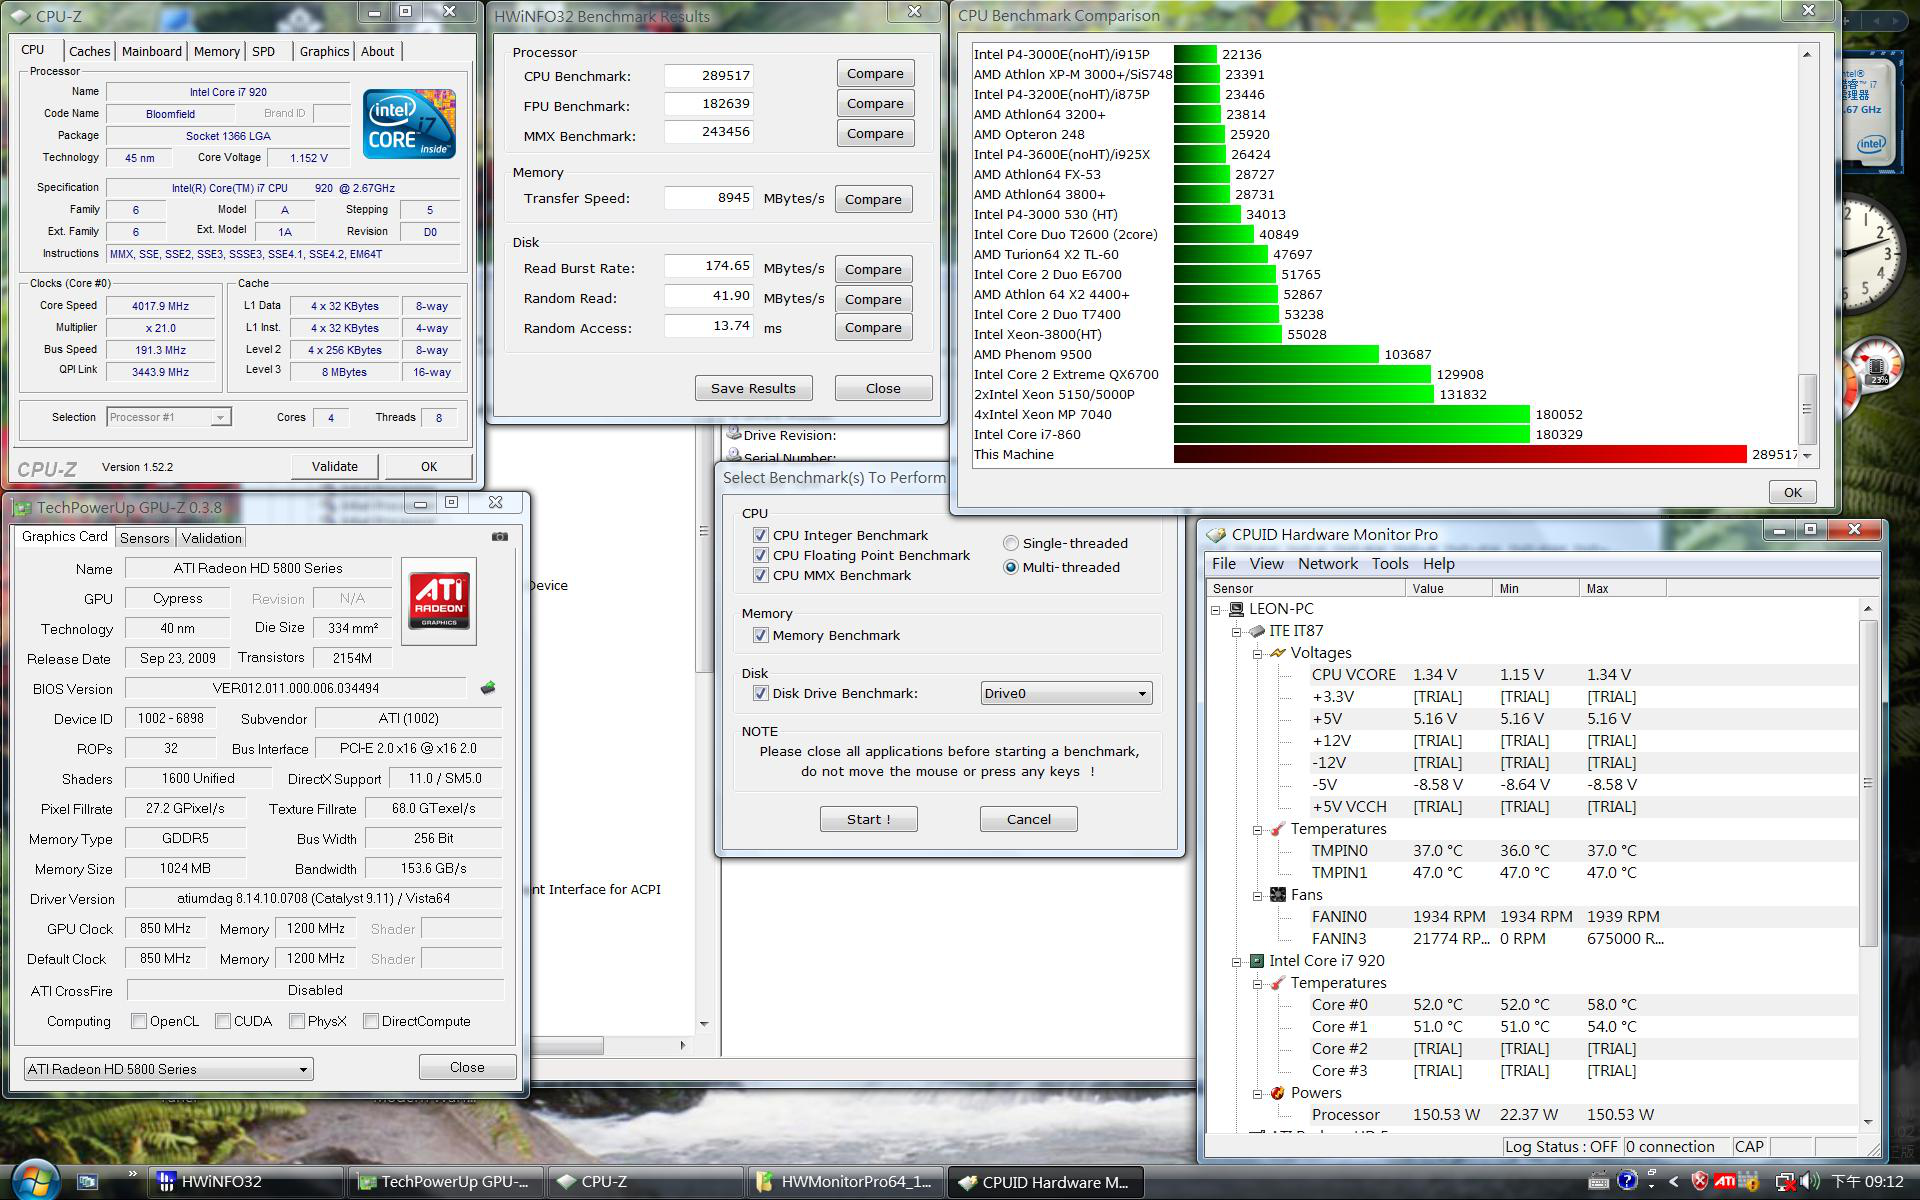Click the CPU Benchmark Comparison scrollbar thumb

coord(1807,409)
